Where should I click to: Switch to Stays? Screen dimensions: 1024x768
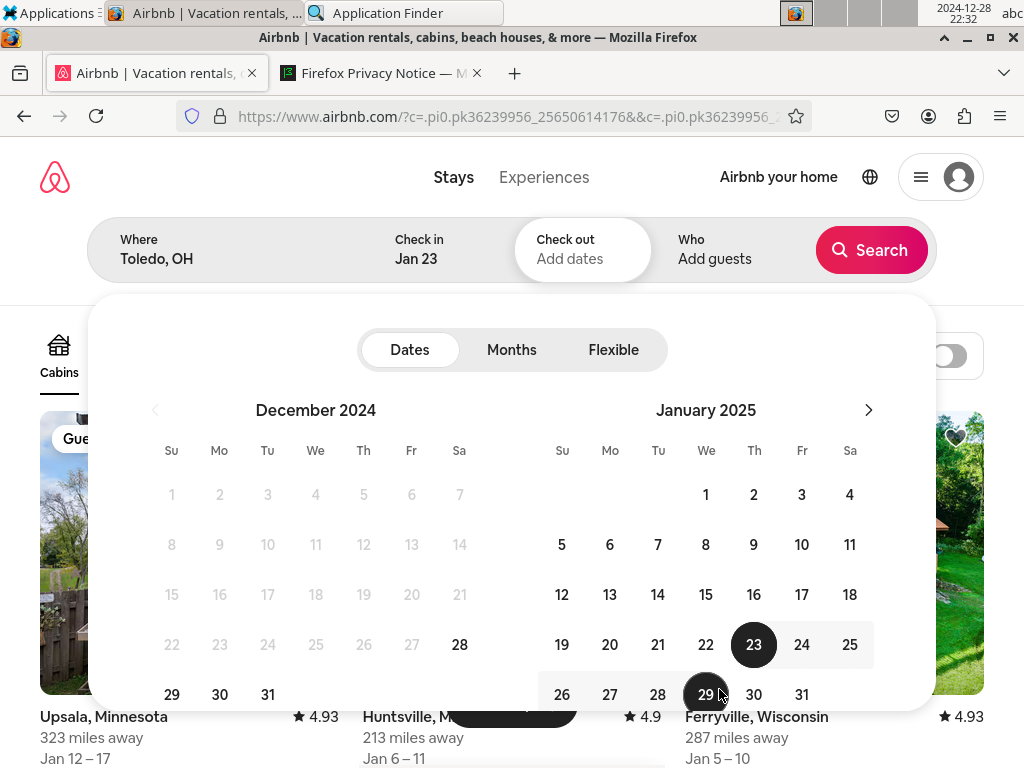(x=454, y=178)
